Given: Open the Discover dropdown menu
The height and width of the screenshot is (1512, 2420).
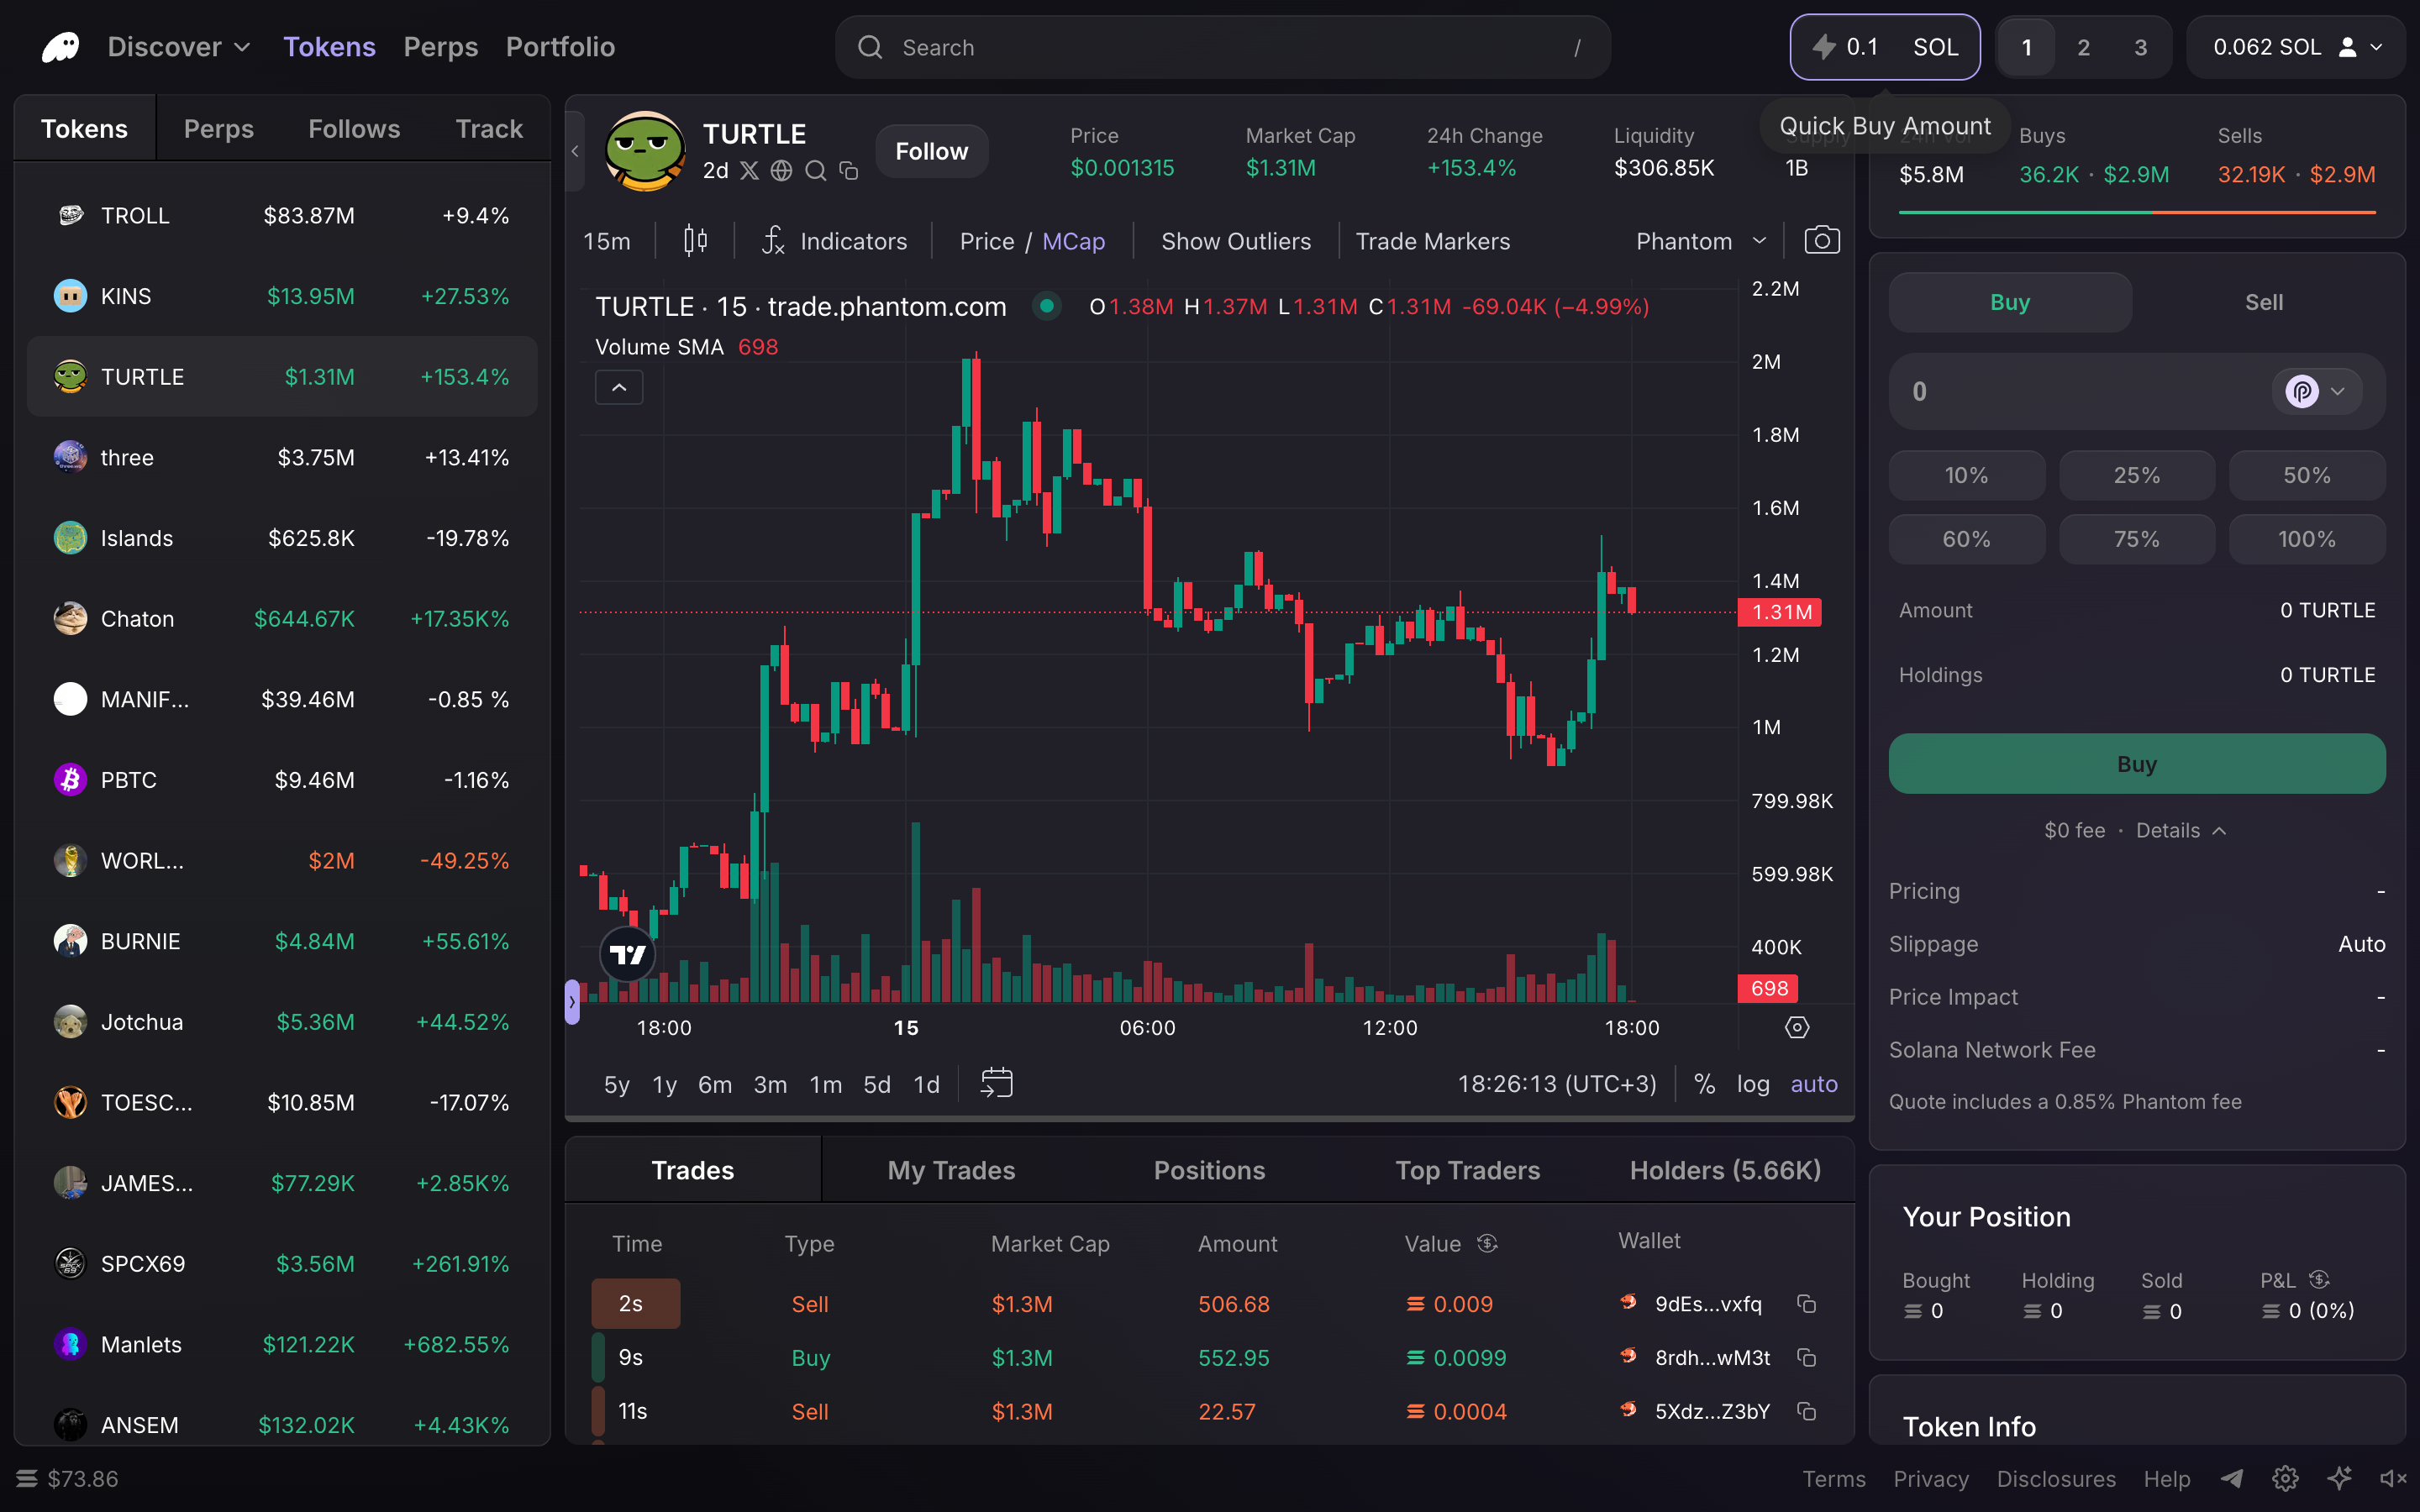Looking at the screenshot, I should point(179,47).
